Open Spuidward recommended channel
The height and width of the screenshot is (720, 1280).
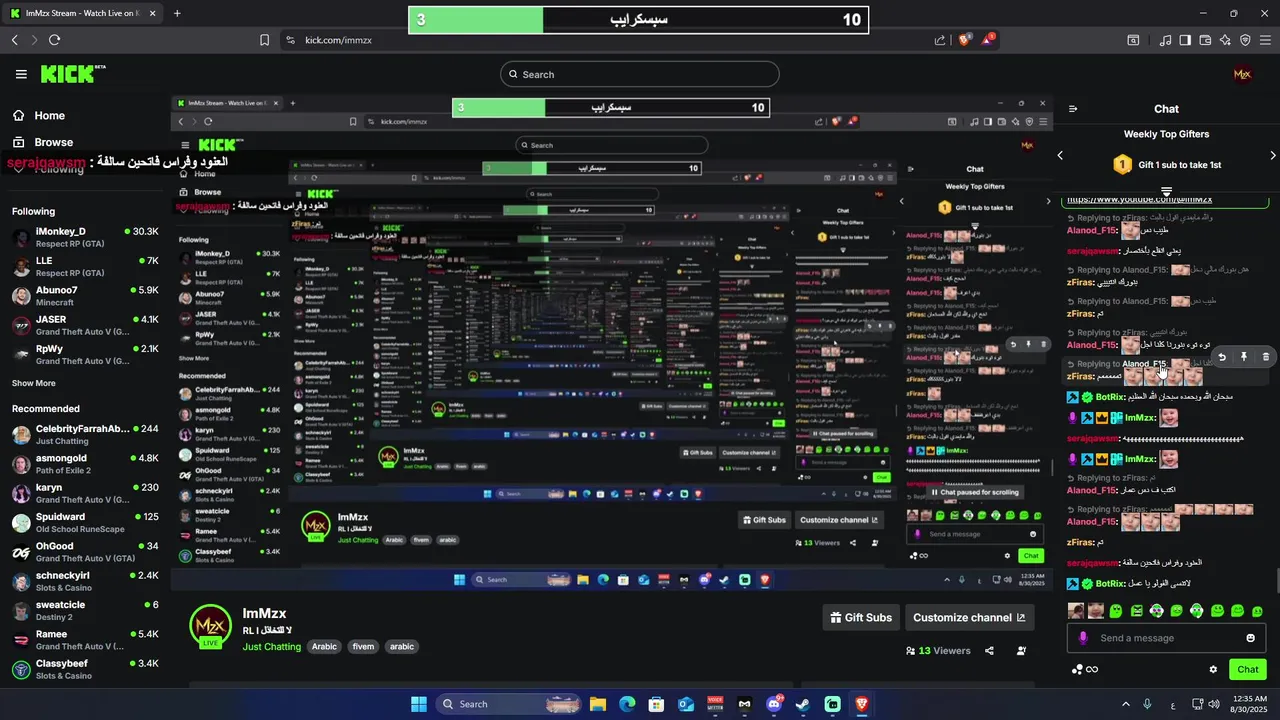(85, 523)
